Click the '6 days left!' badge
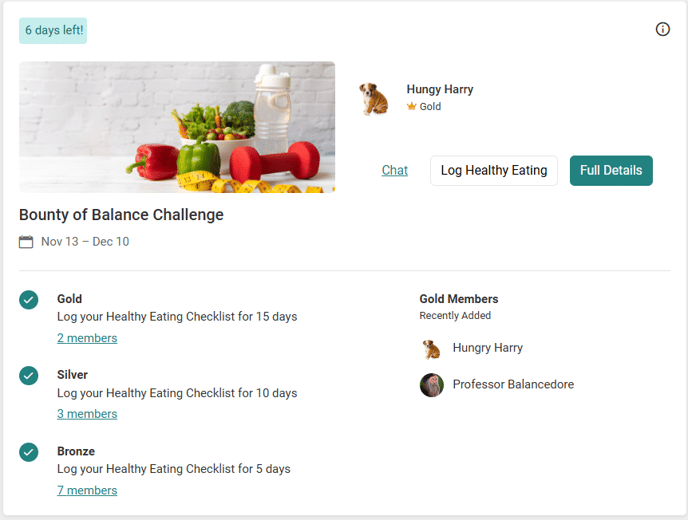Image resolution: width=688 pixels, height=520 pixels. tap(53, 31)
